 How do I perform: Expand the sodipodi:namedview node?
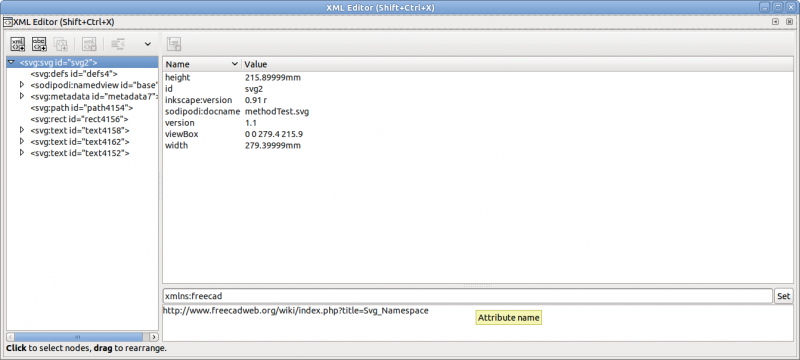click(x=22, y=85)
